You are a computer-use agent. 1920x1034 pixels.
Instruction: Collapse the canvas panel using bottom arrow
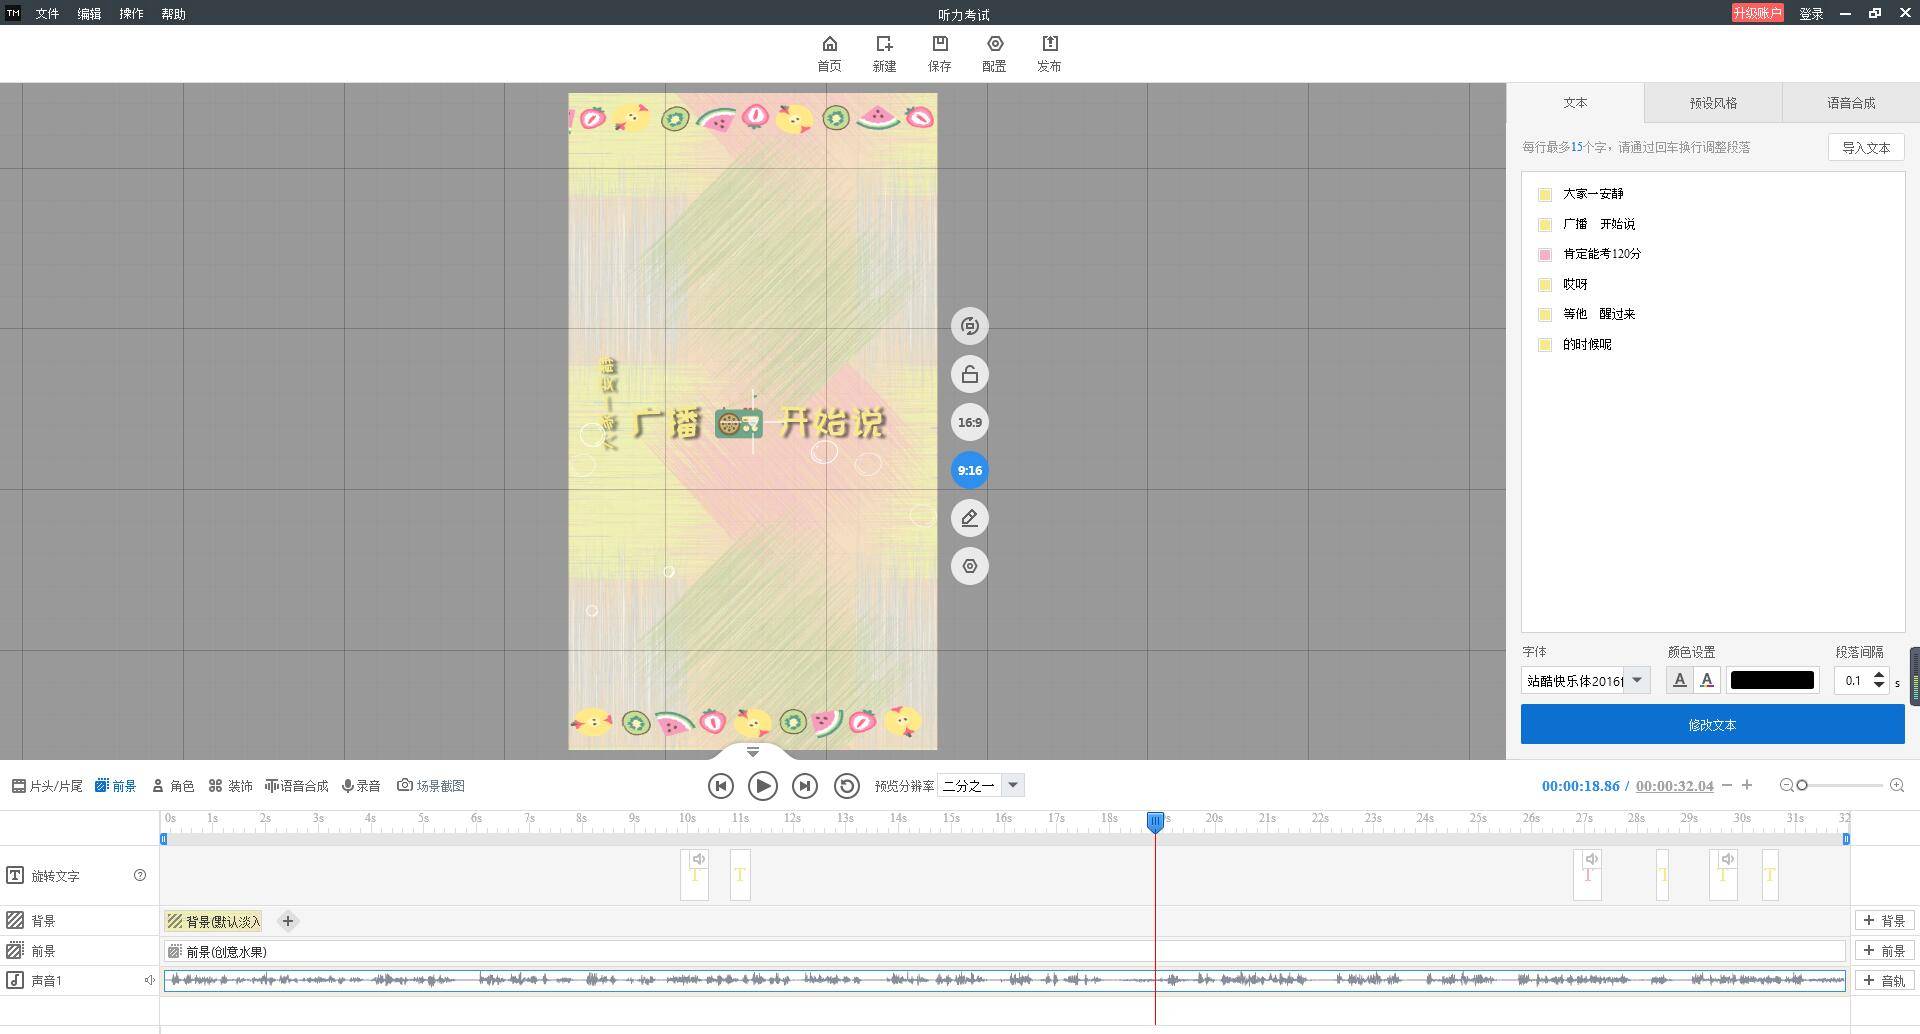coord(753,752)
